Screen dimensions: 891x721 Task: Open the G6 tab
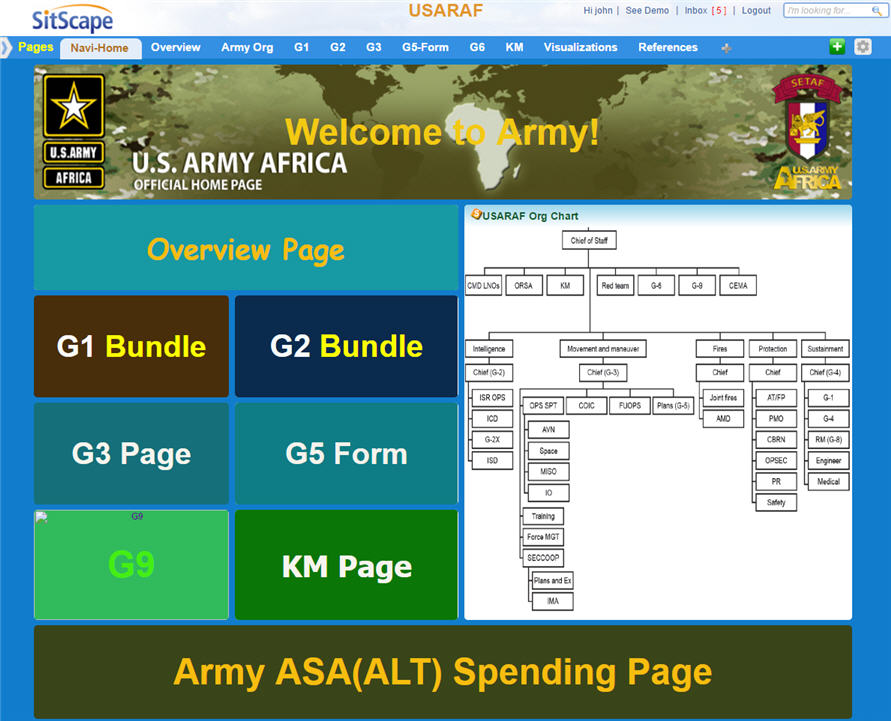point(477,47)
